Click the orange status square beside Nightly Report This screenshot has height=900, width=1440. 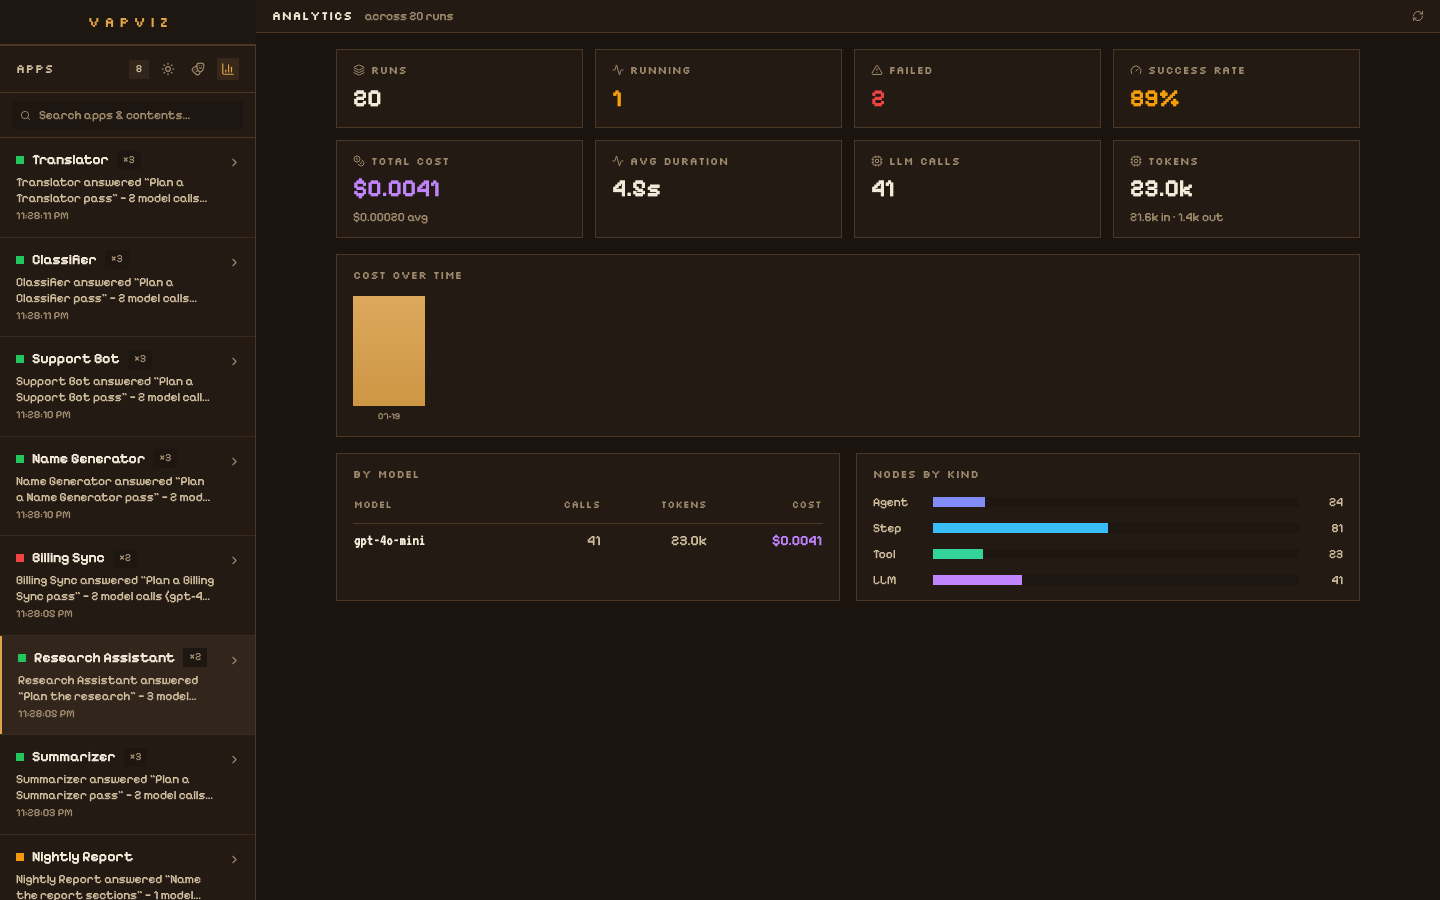pos(20,857)
